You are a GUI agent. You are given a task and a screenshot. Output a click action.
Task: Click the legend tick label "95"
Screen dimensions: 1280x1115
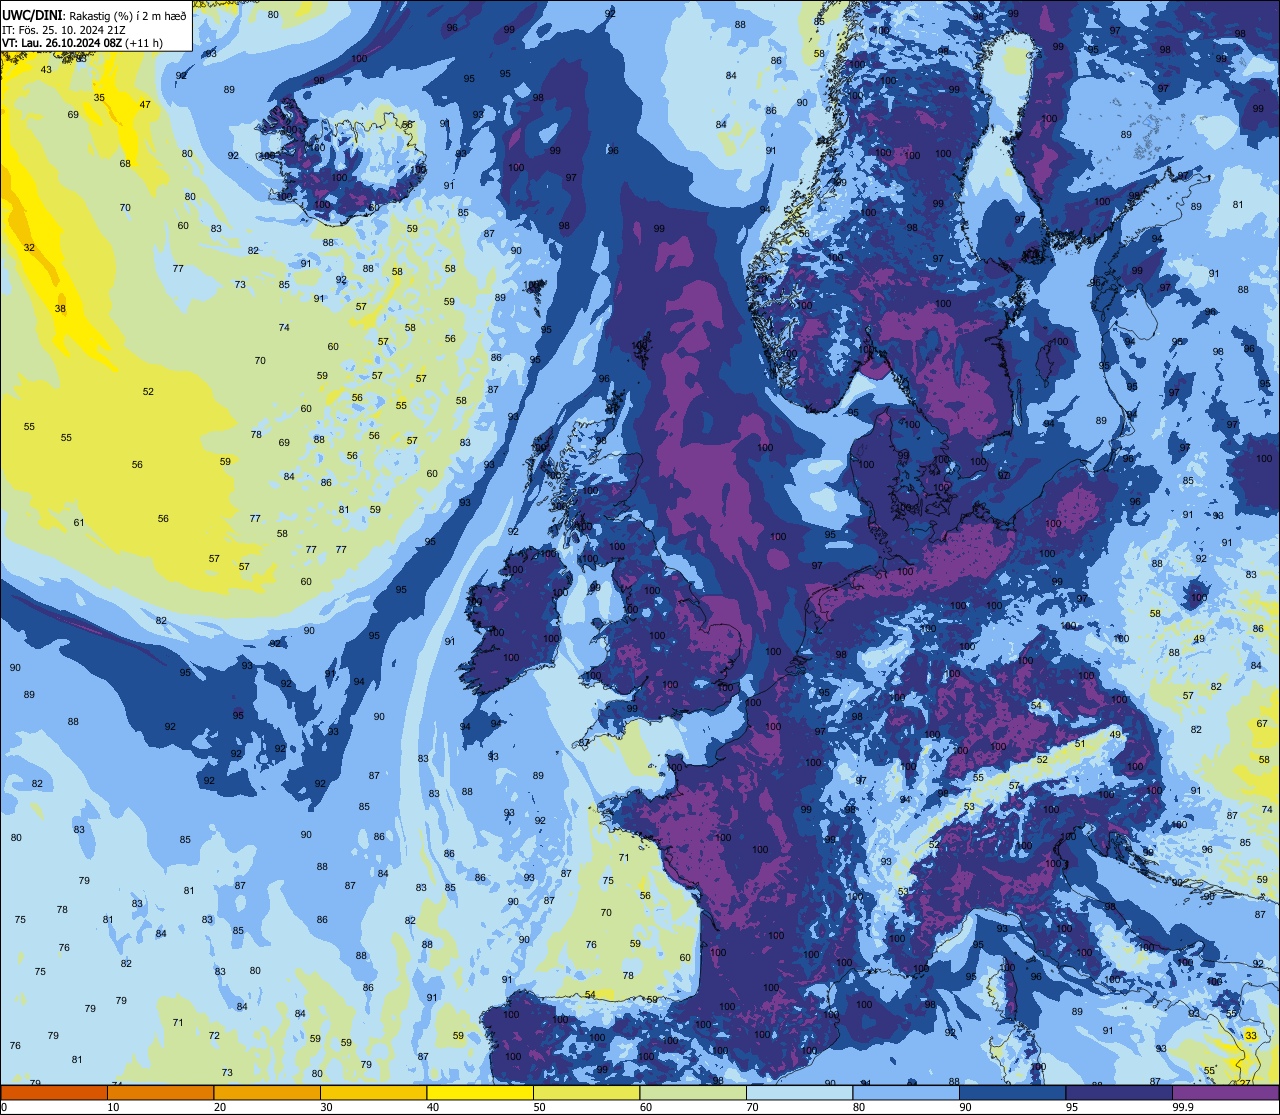pos(1071,1107)
